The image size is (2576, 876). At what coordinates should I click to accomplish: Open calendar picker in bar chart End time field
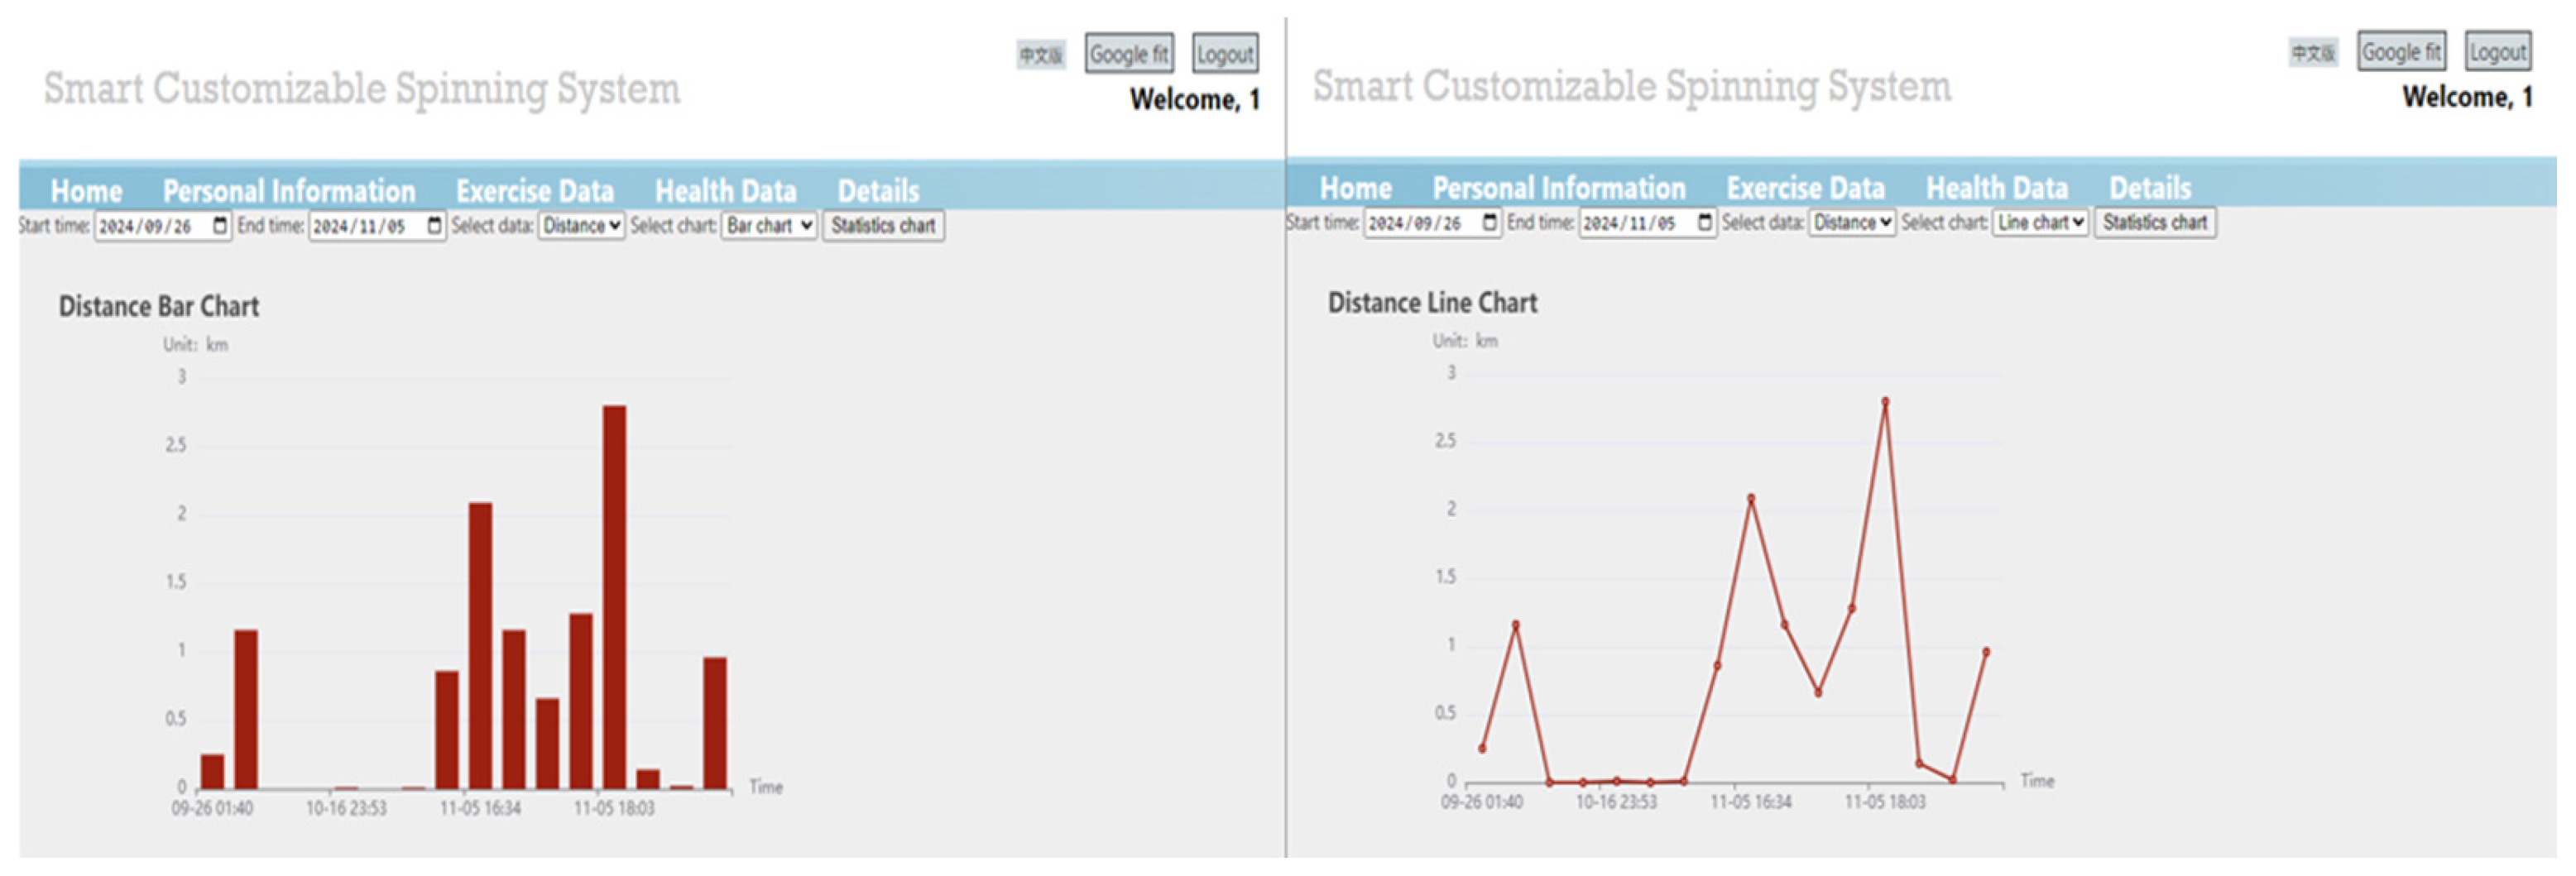coord(434,225)
